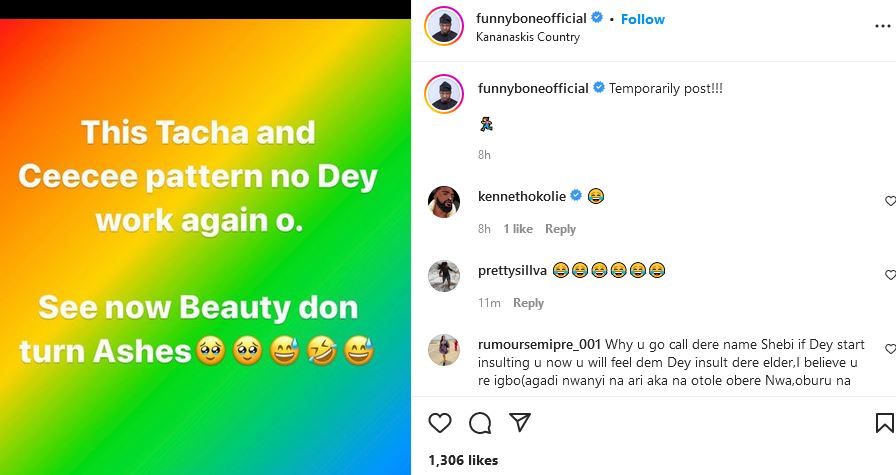This screenshot has width=896, height=475.
Task: Reply to kennethokolie's comment
Action: [560, 229]
